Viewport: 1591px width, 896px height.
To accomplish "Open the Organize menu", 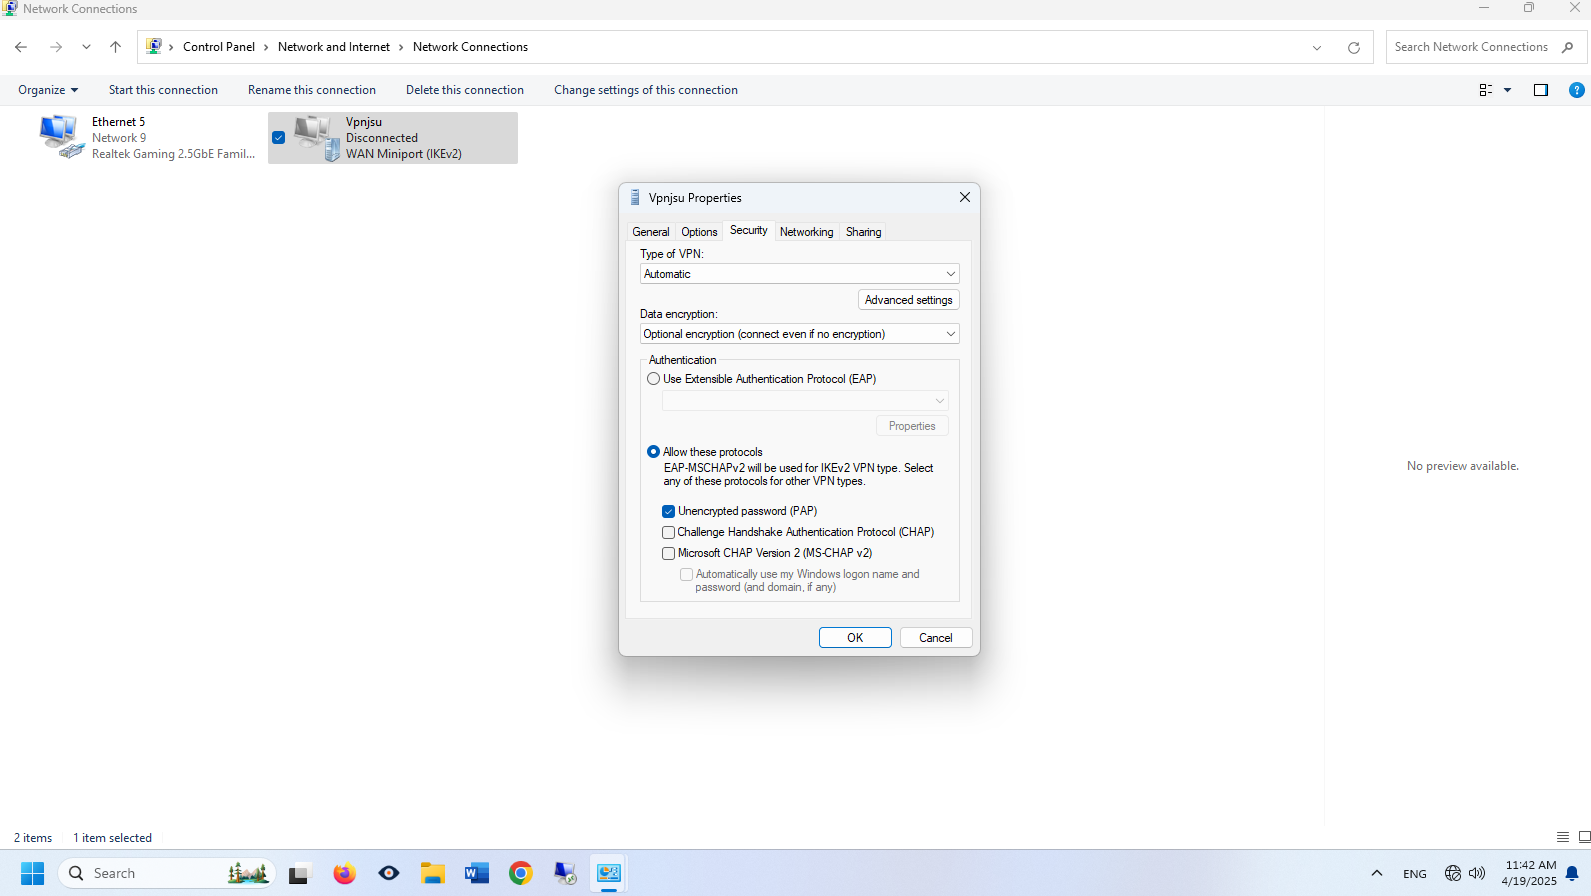I will (47, 90).
